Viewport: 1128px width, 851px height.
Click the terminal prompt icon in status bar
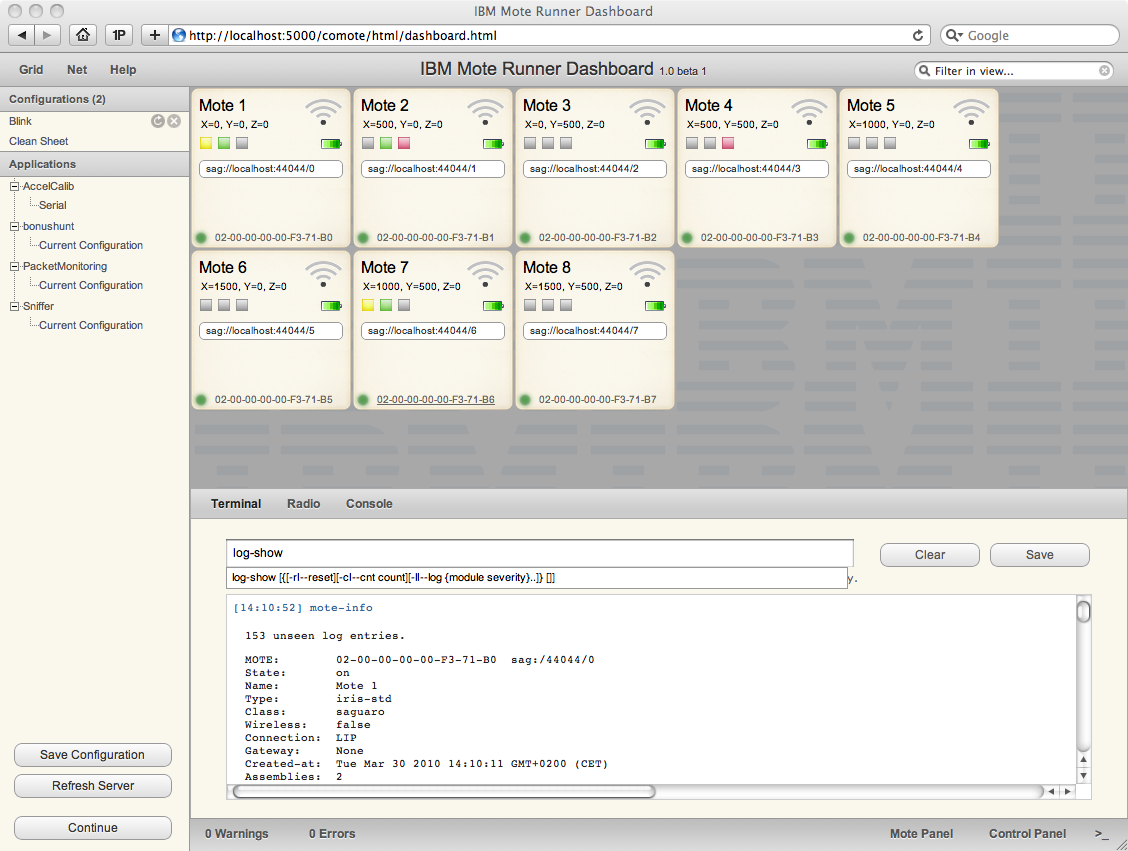point(1101,834)
